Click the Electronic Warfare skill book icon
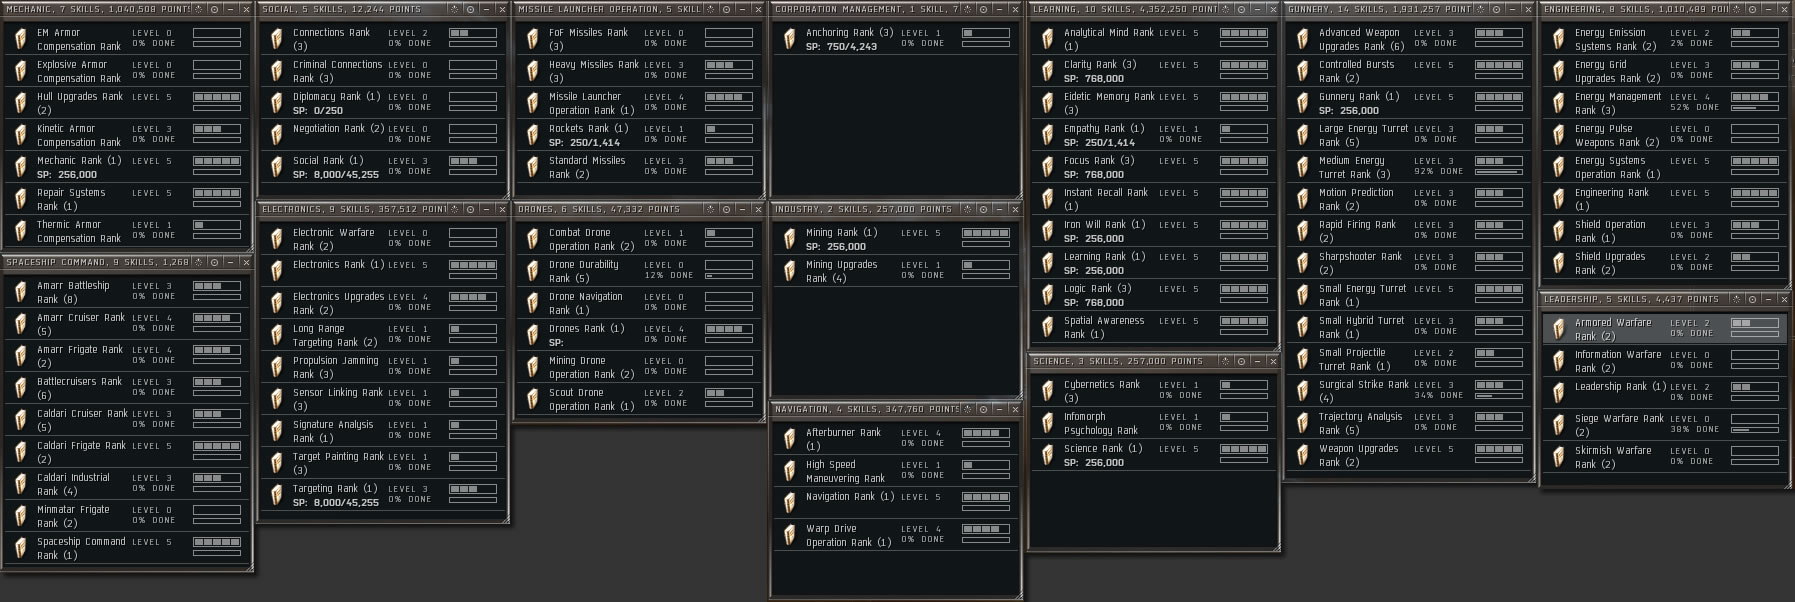Image resolution: width=1795 pixels, height=602 pixels. 276,239
